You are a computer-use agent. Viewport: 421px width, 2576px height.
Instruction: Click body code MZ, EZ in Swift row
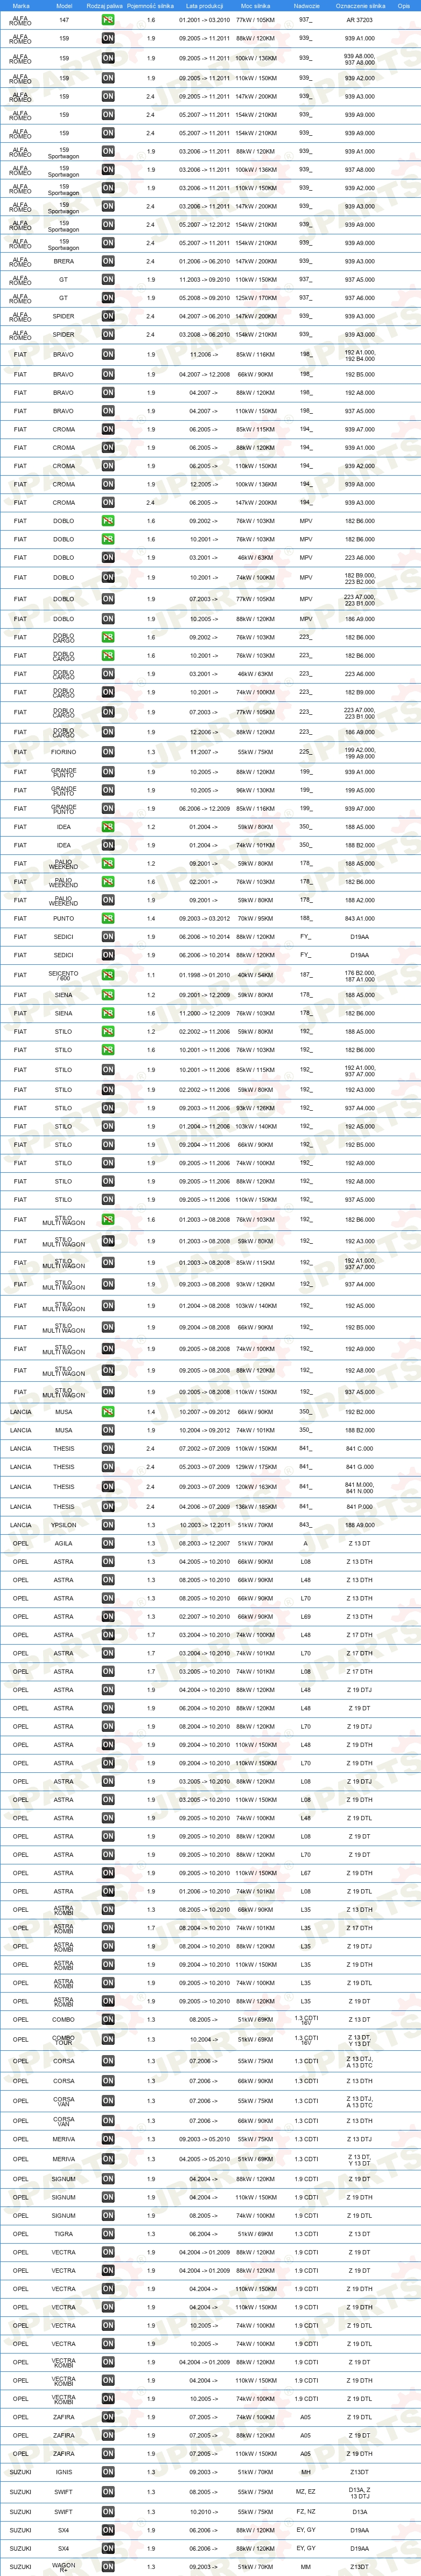[x=306, y=2492]
